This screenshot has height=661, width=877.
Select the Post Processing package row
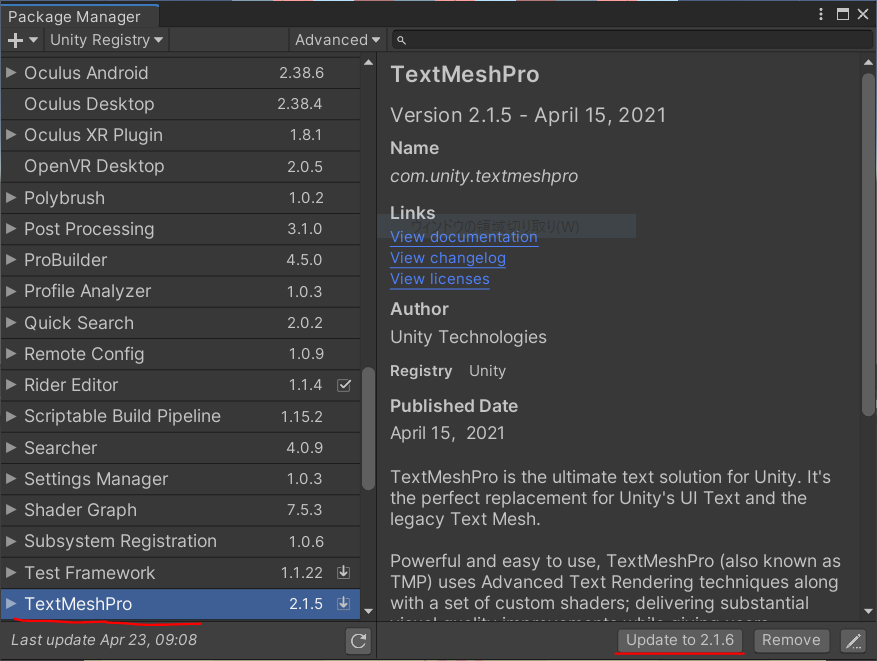point(181,229)
